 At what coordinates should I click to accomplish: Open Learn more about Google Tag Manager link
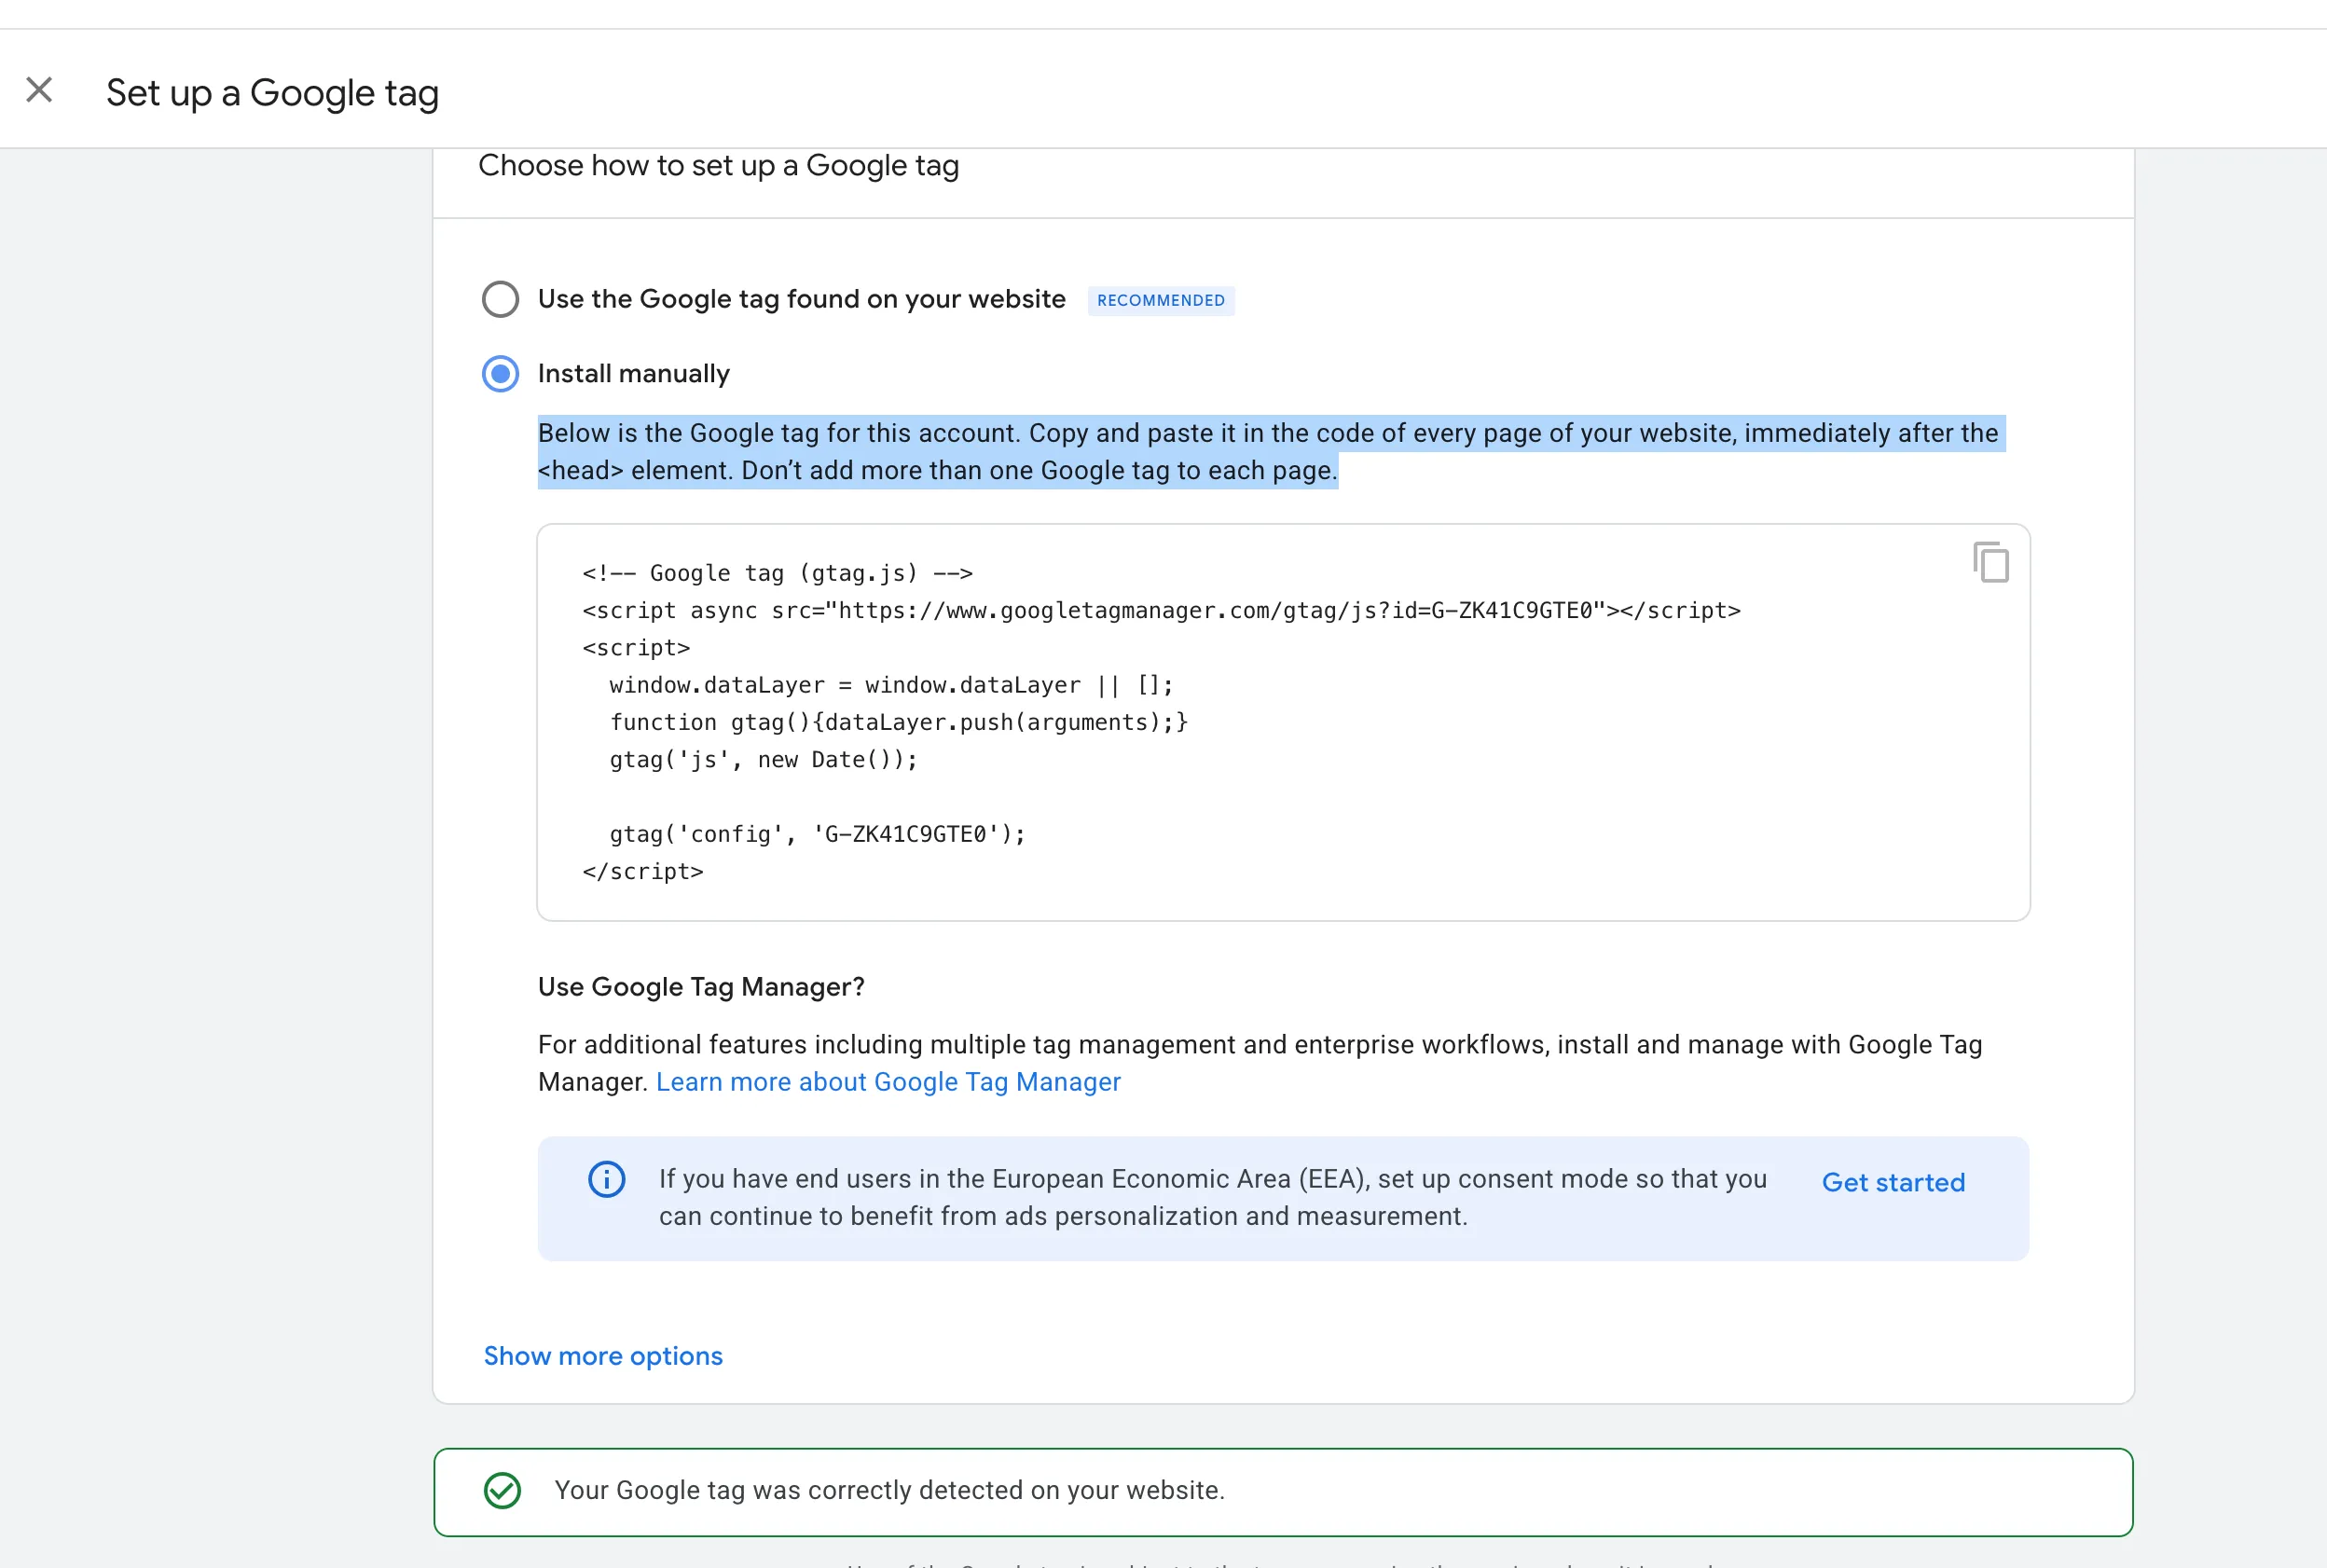(887, 1082)
